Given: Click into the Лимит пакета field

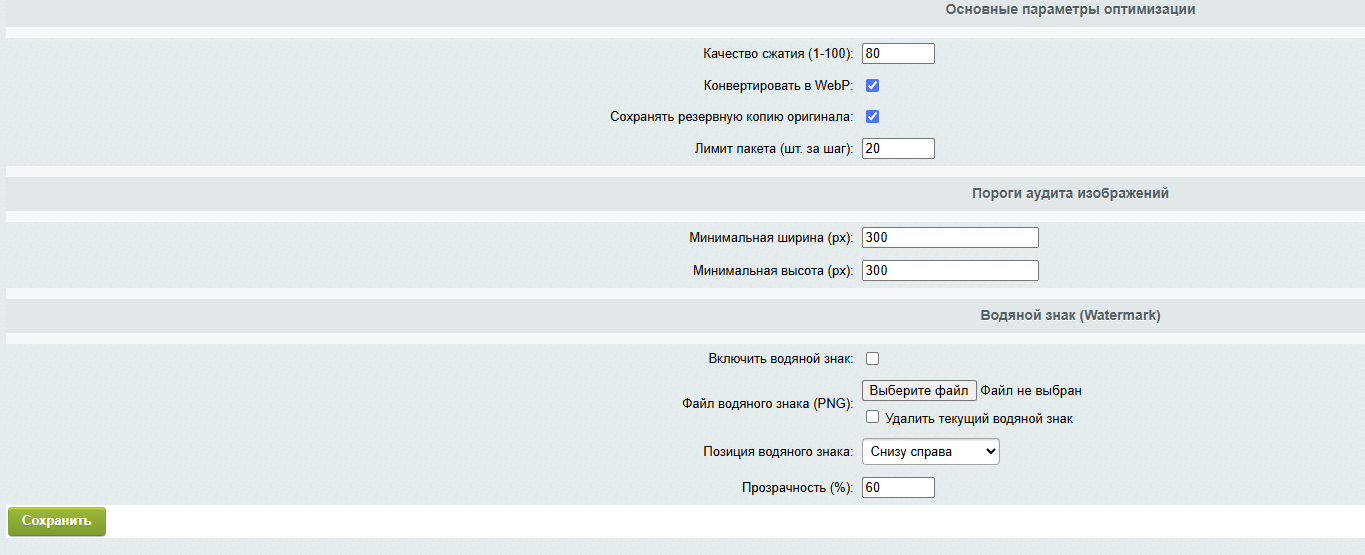Looking at the screenshot, I should point(898,148).
